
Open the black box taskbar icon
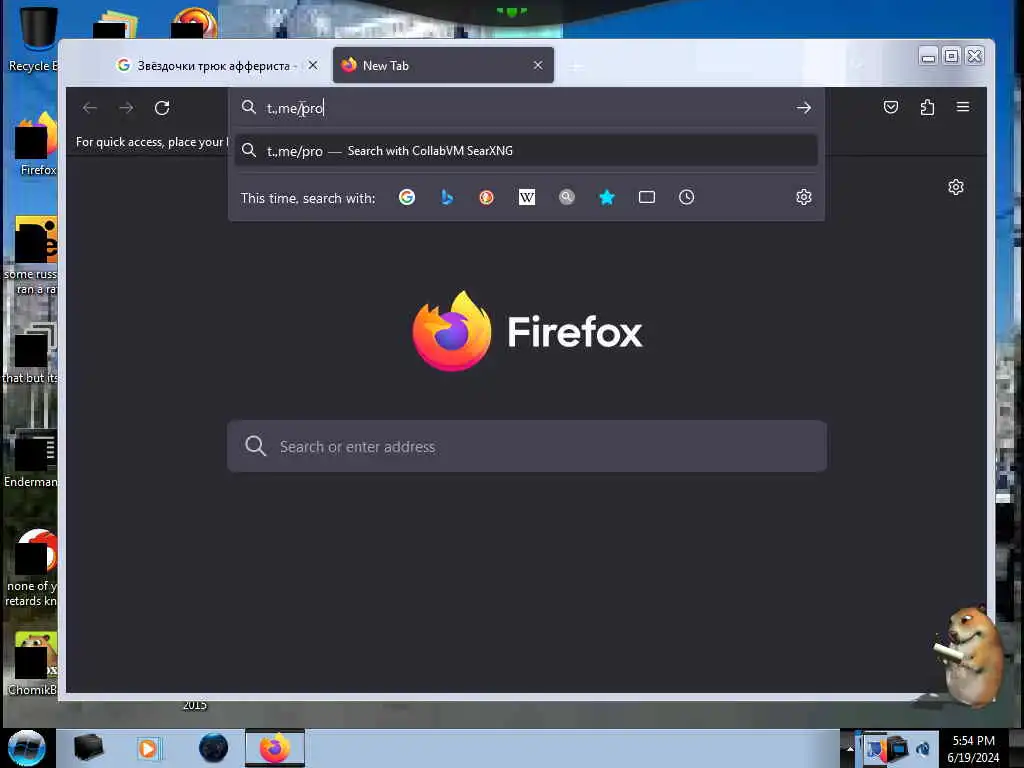(88, 748)
